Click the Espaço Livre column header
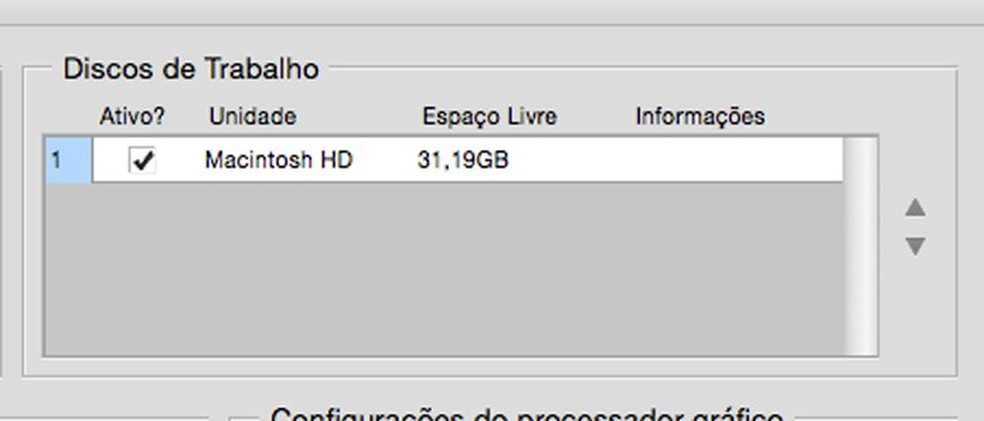Screen dimensions: 984x421 tap(489, 117)
